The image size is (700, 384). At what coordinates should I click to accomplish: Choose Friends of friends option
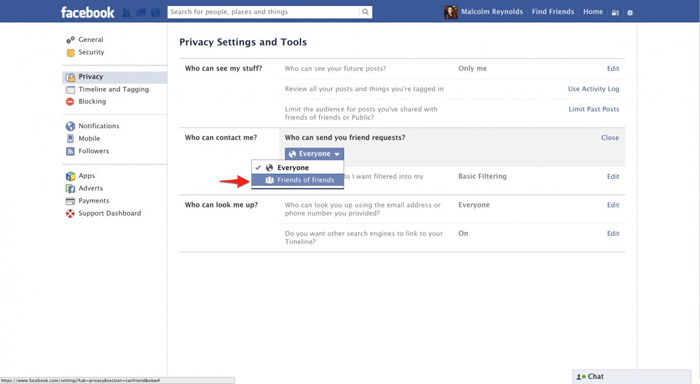297,180
